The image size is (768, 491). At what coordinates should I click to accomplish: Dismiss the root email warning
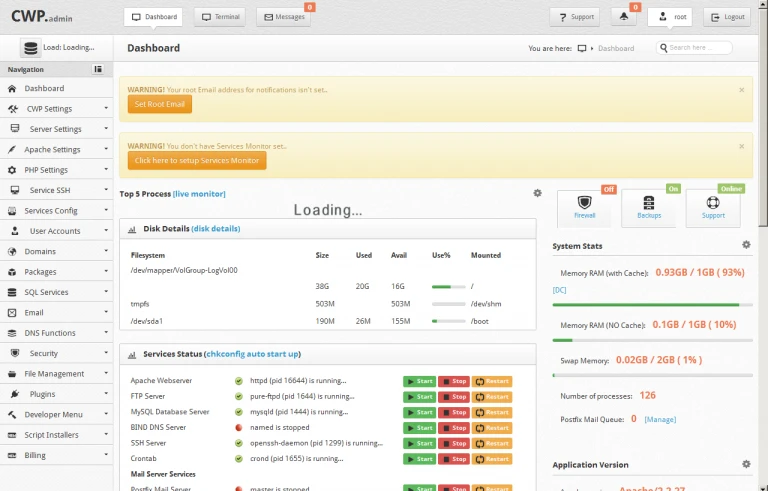(x=742, y=90)
